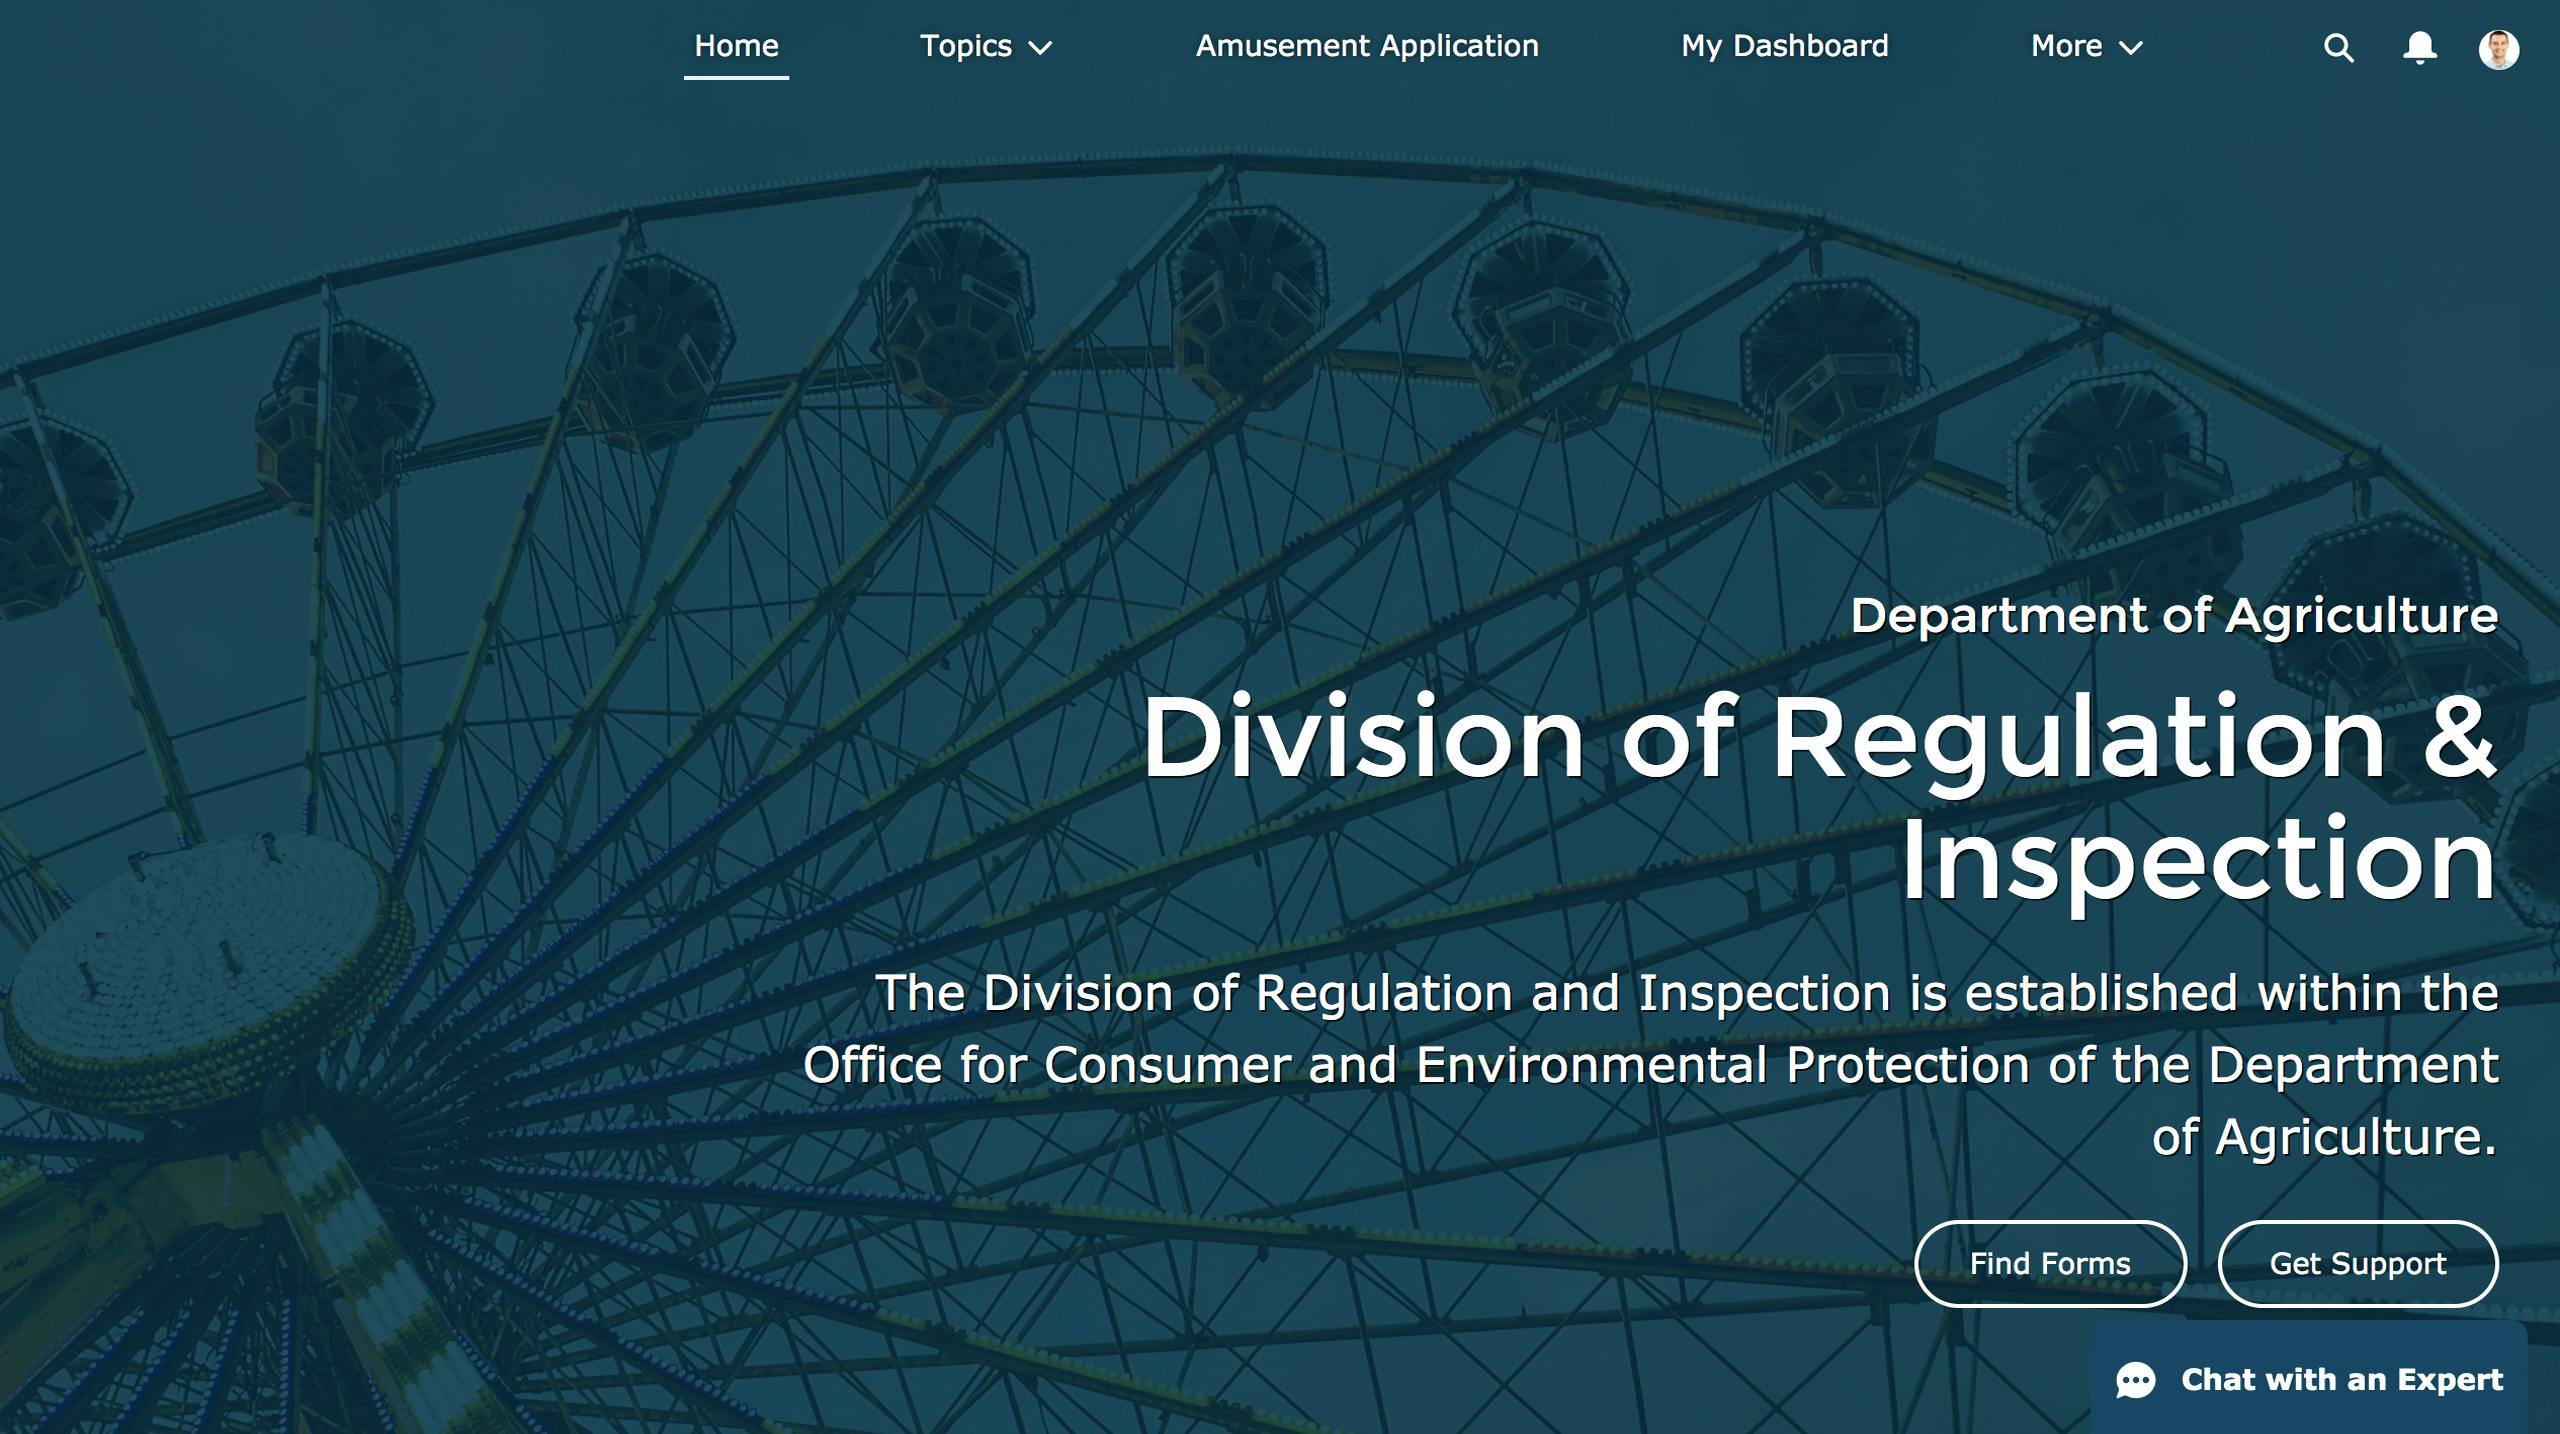Go to the Home tab

(x=736, y=46)
